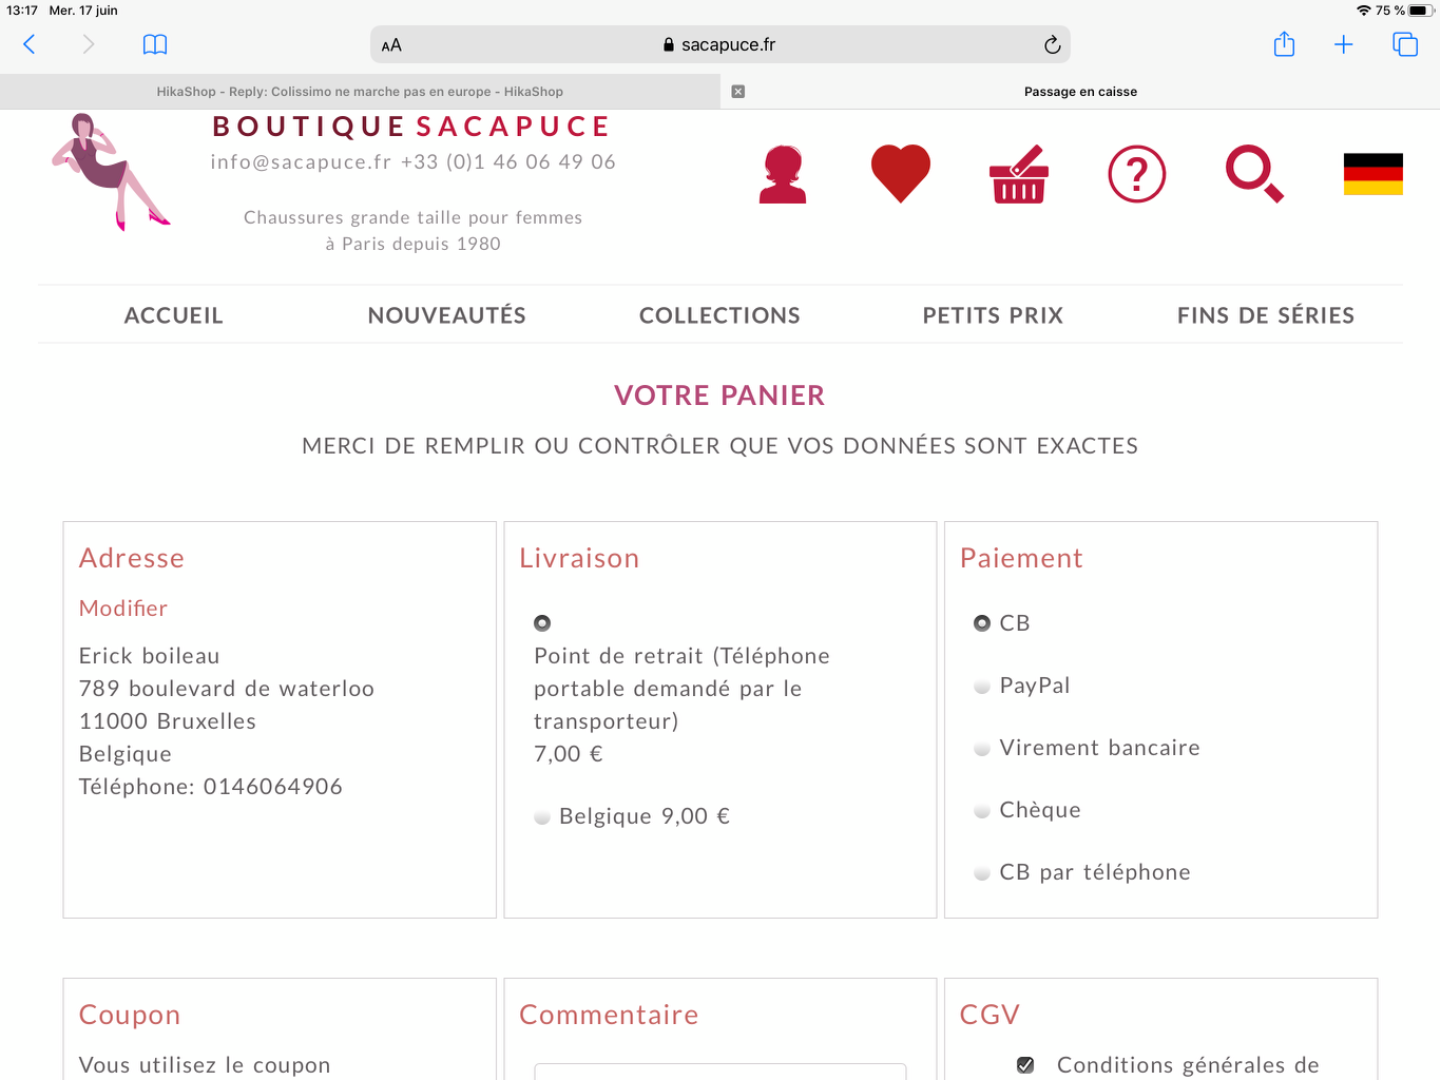Tap the sacapuce.fr address field
This screenshot has height=1080, width=1440.
(x=720, y=45)
